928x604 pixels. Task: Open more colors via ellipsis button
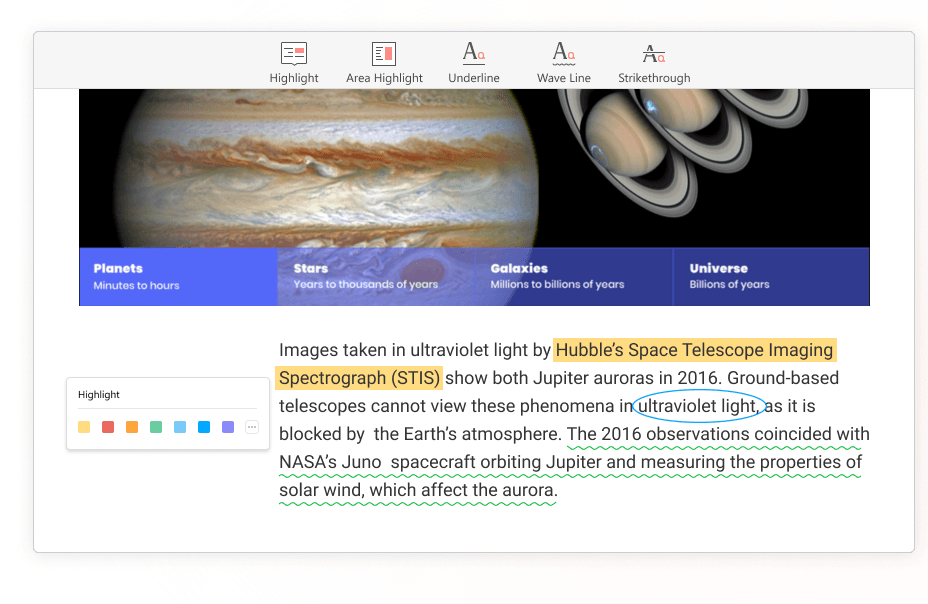(x=252, y=427)
